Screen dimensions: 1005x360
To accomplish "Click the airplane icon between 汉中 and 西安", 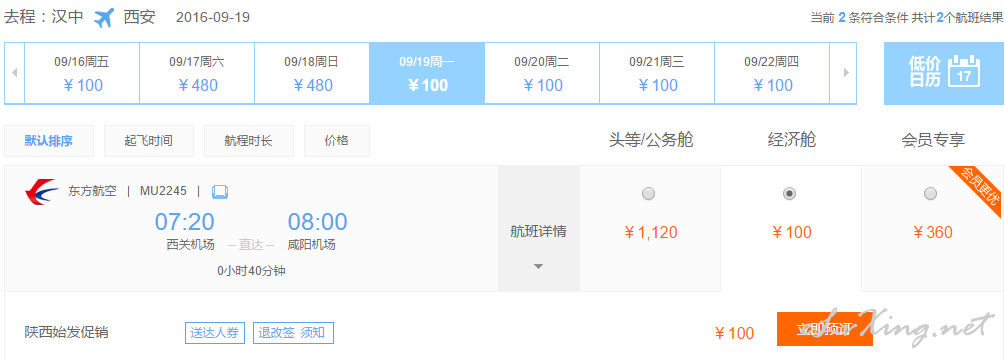I will click(103, 17).
